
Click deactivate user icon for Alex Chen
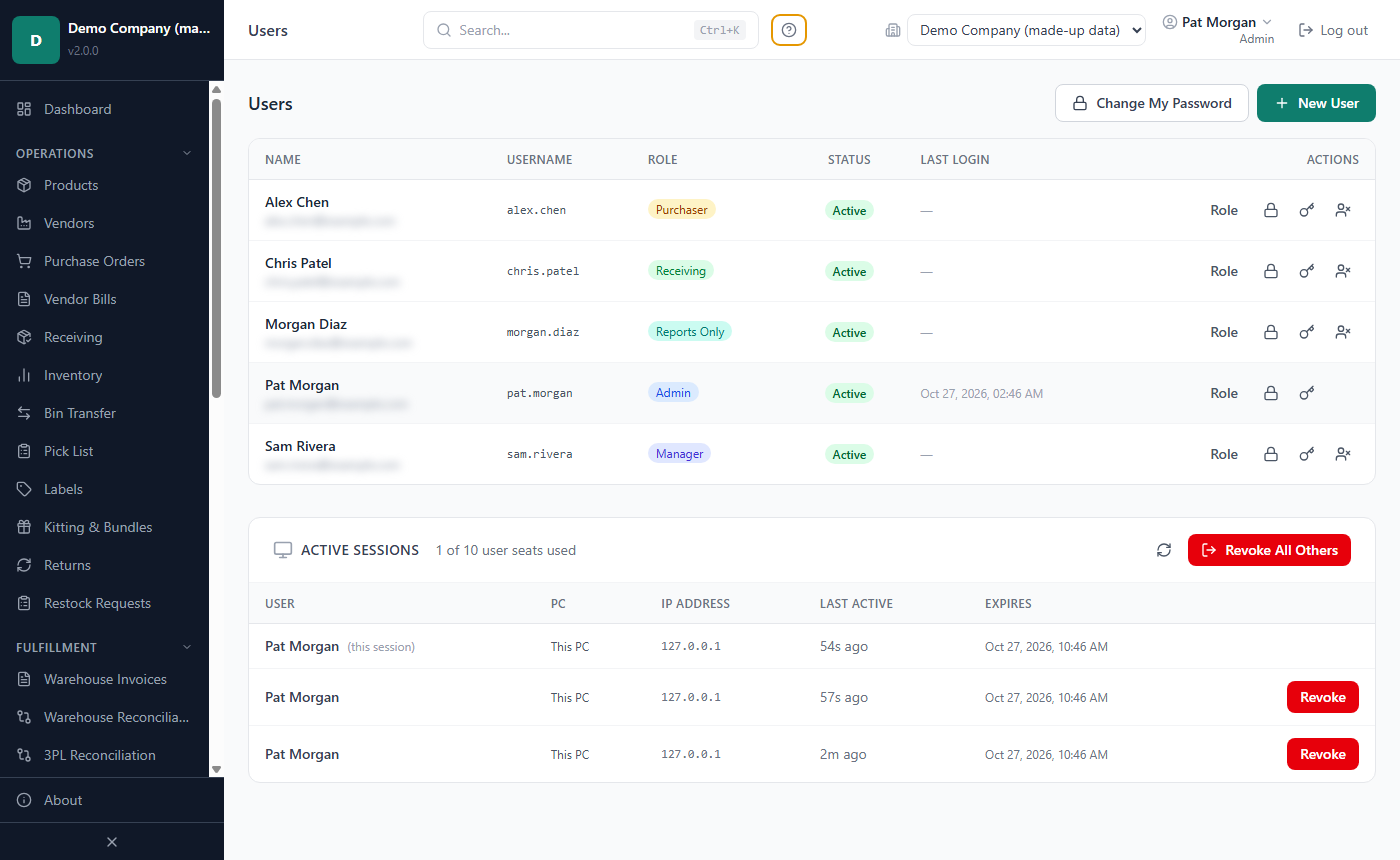click(x=1343, y=210)
